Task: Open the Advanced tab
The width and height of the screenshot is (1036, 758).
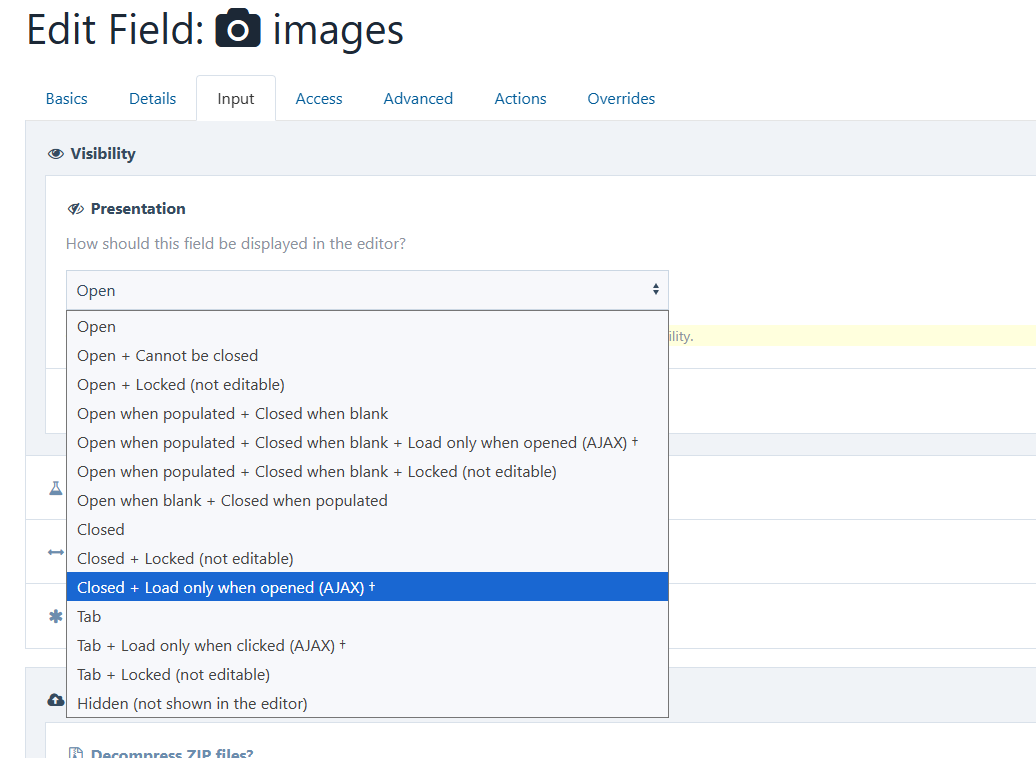Action: pos(418,99)
